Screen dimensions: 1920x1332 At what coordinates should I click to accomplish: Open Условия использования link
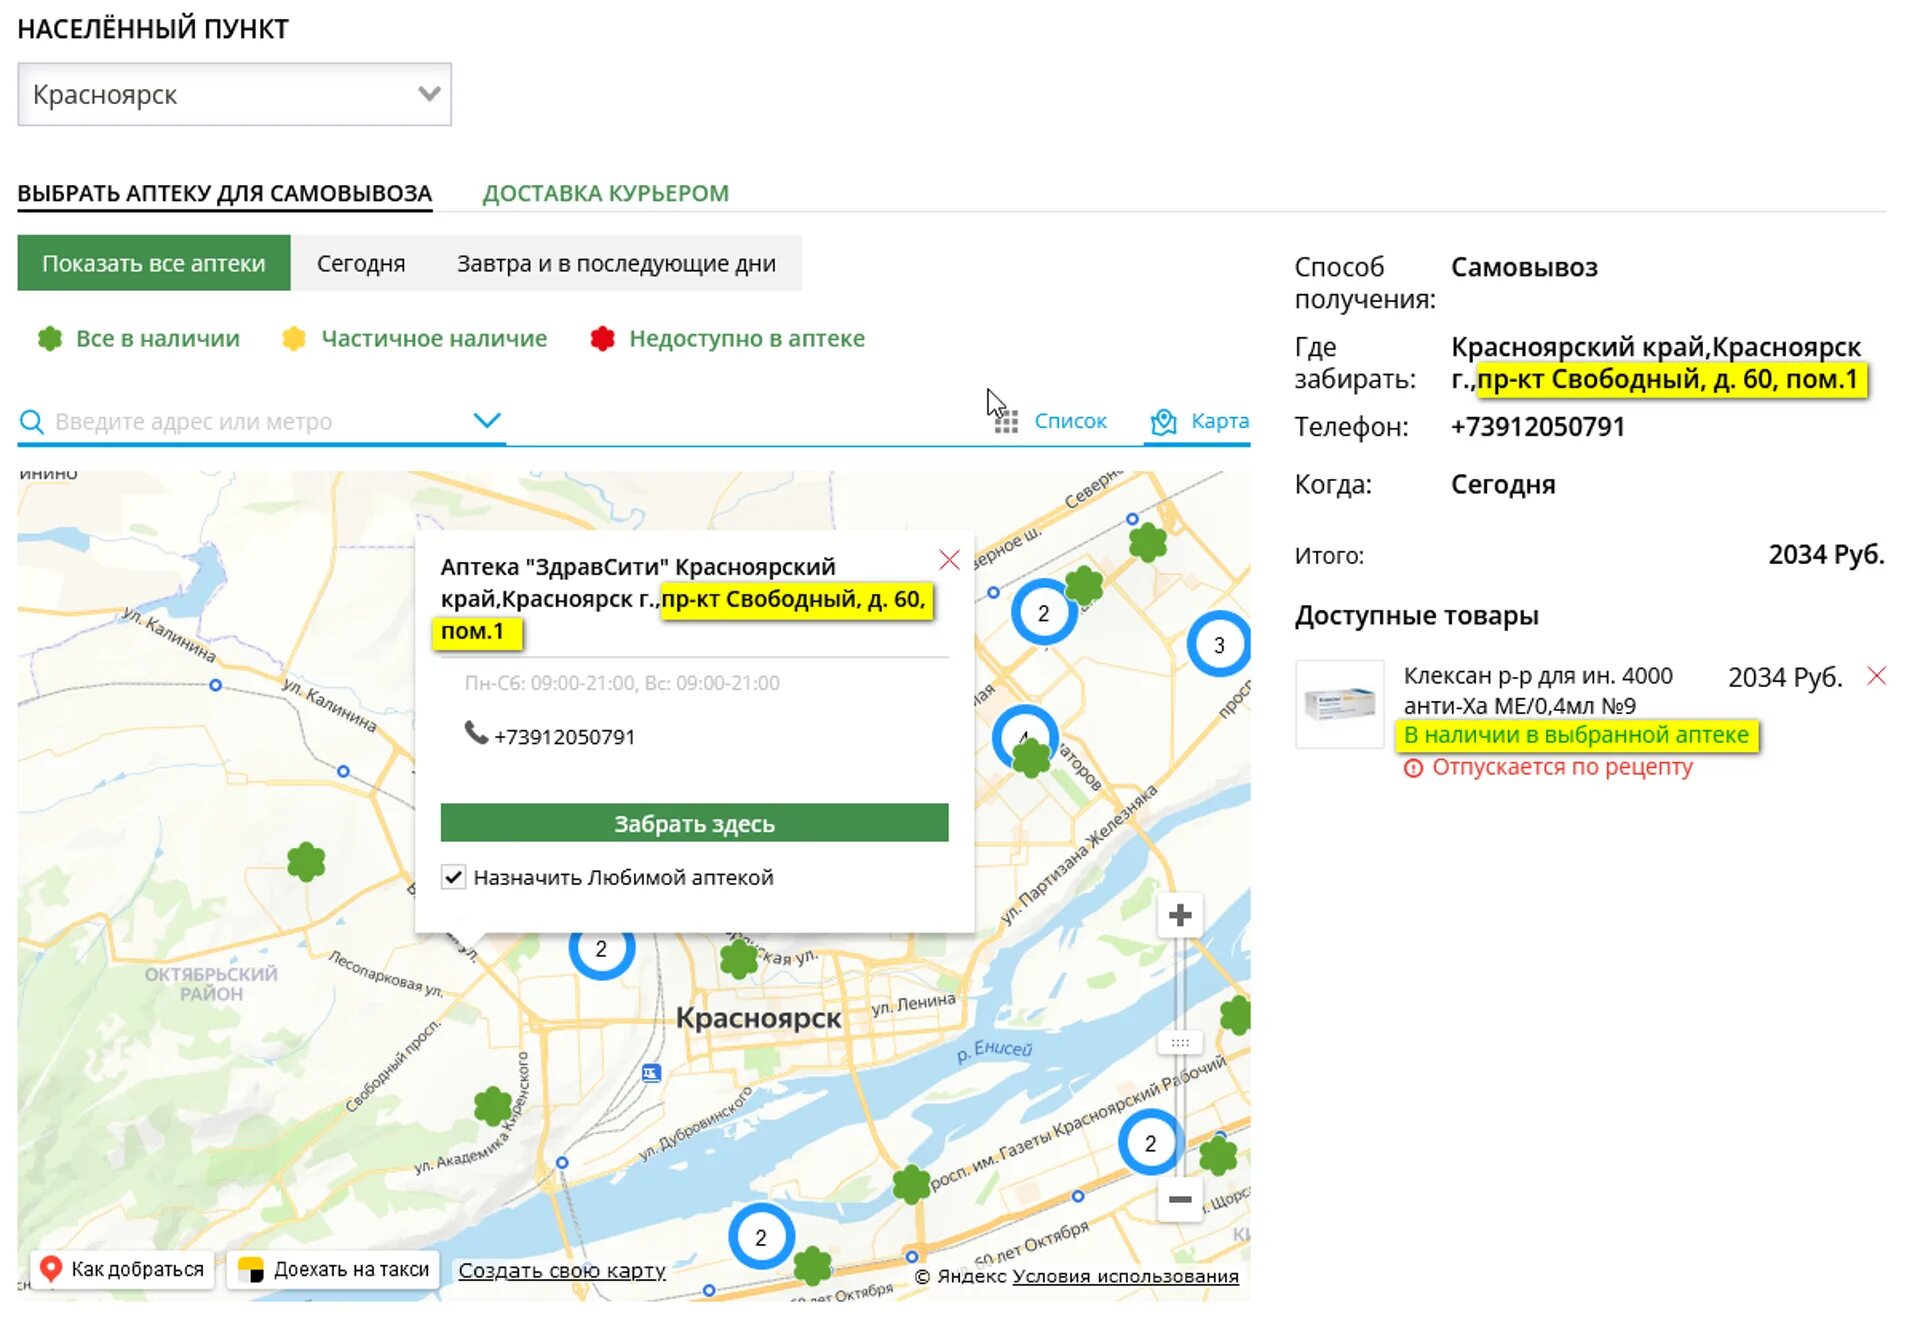[1125, 1276]
